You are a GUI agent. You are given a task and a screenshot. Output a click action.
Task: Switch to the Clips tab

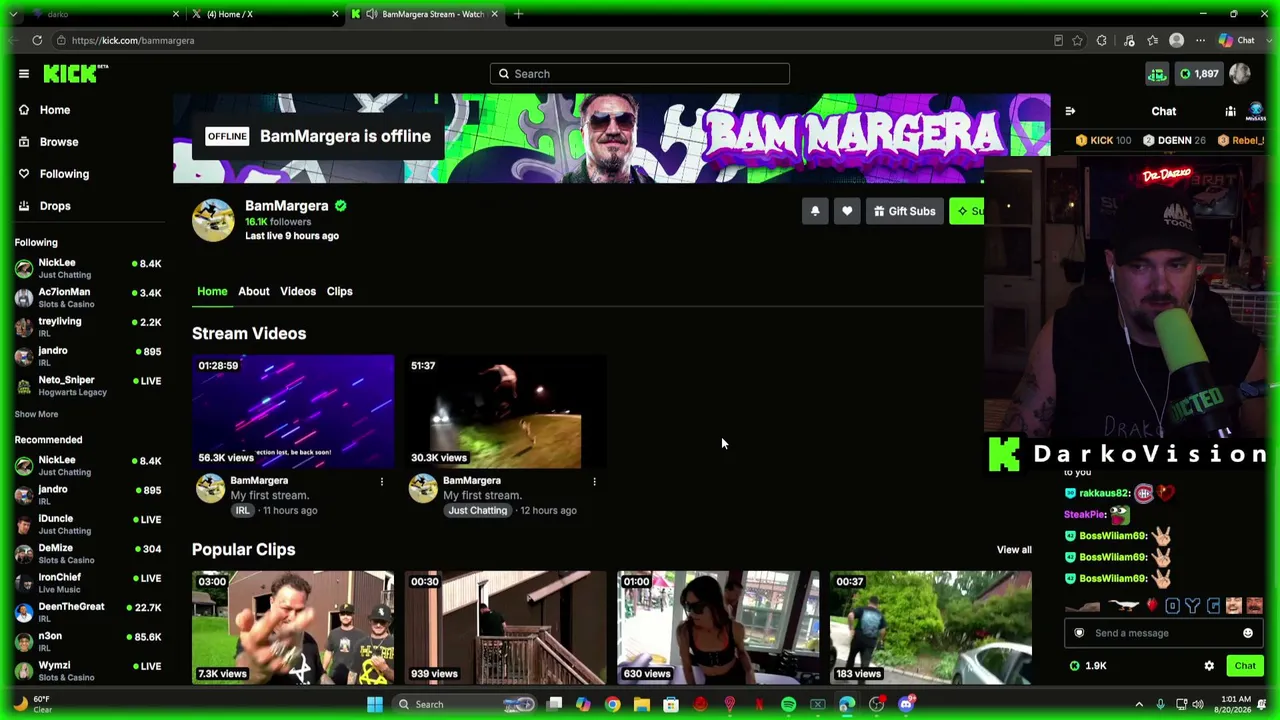(x=339, y=291)
